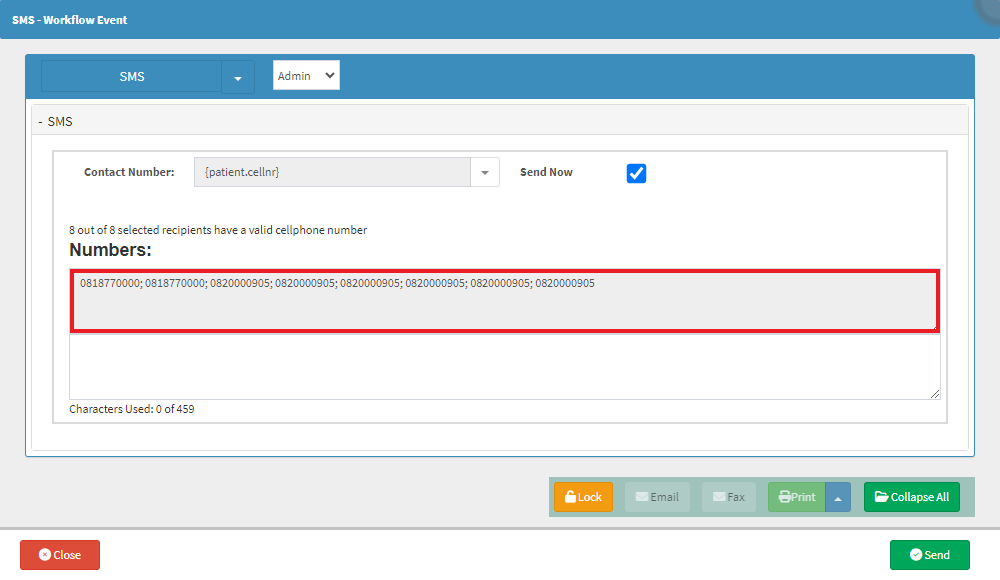Open the SMS template dropdown arrow

[238, 77]
